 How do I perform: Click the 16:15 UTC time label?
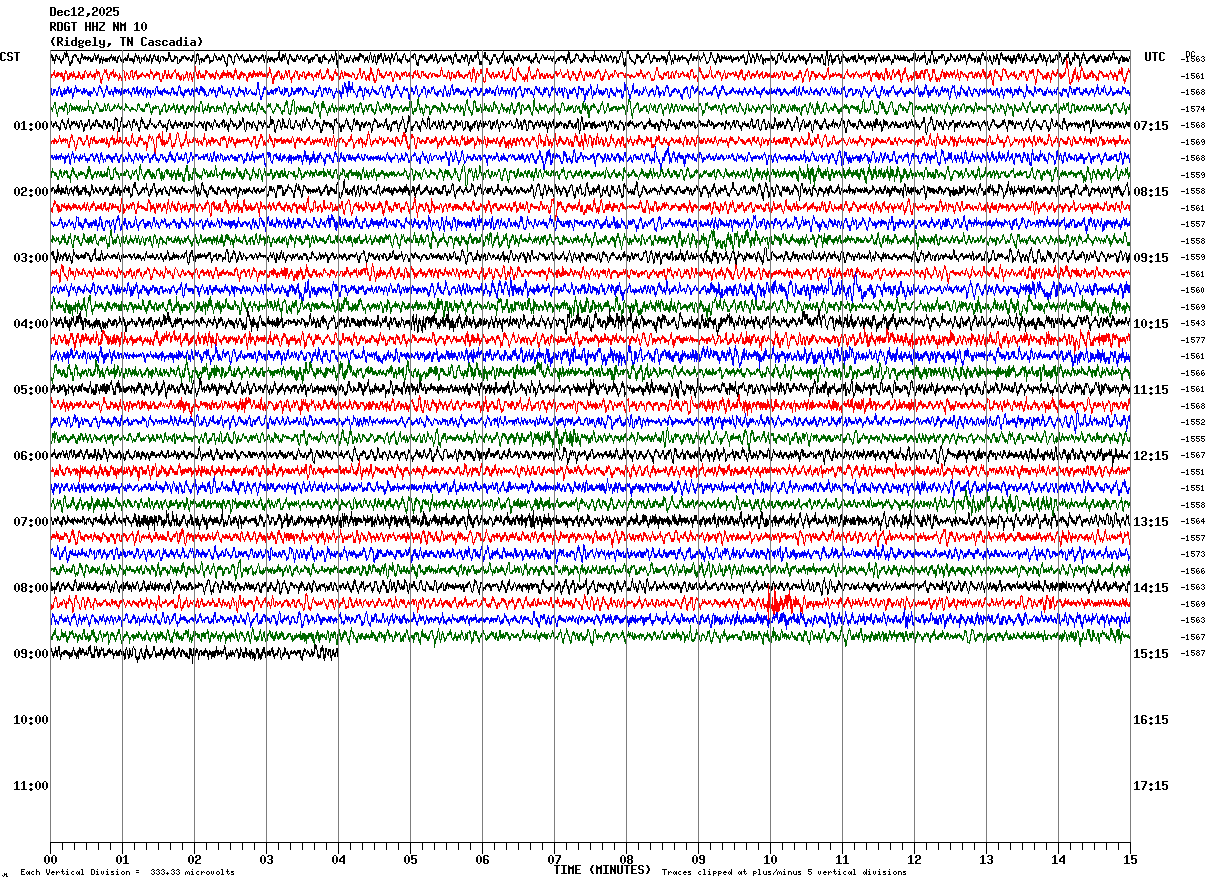coord(1151,720)
